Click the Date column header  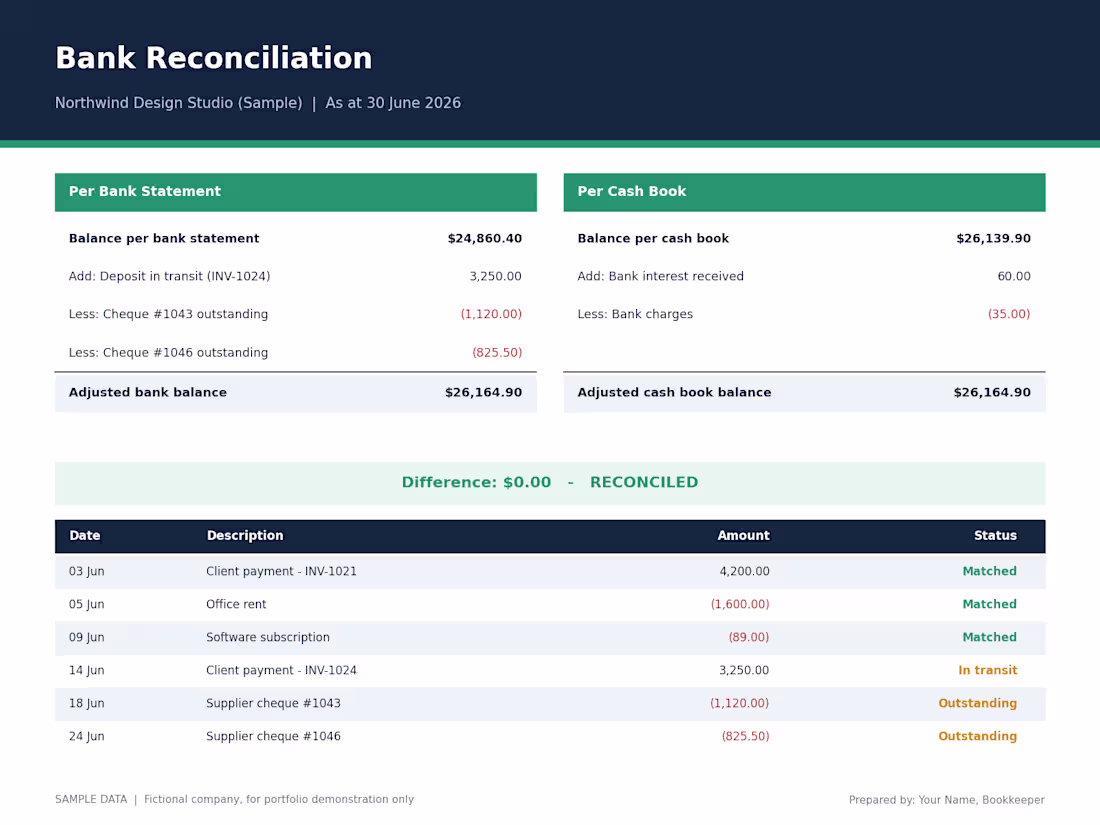(x=85, y=536)
